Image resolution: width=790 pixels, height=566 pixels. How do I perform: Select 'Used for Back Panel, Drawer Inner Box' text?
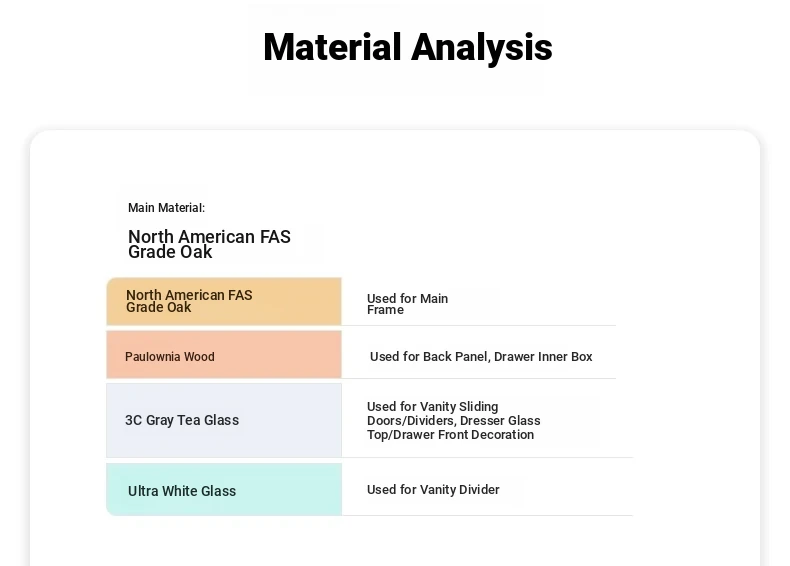pos(481,356)
